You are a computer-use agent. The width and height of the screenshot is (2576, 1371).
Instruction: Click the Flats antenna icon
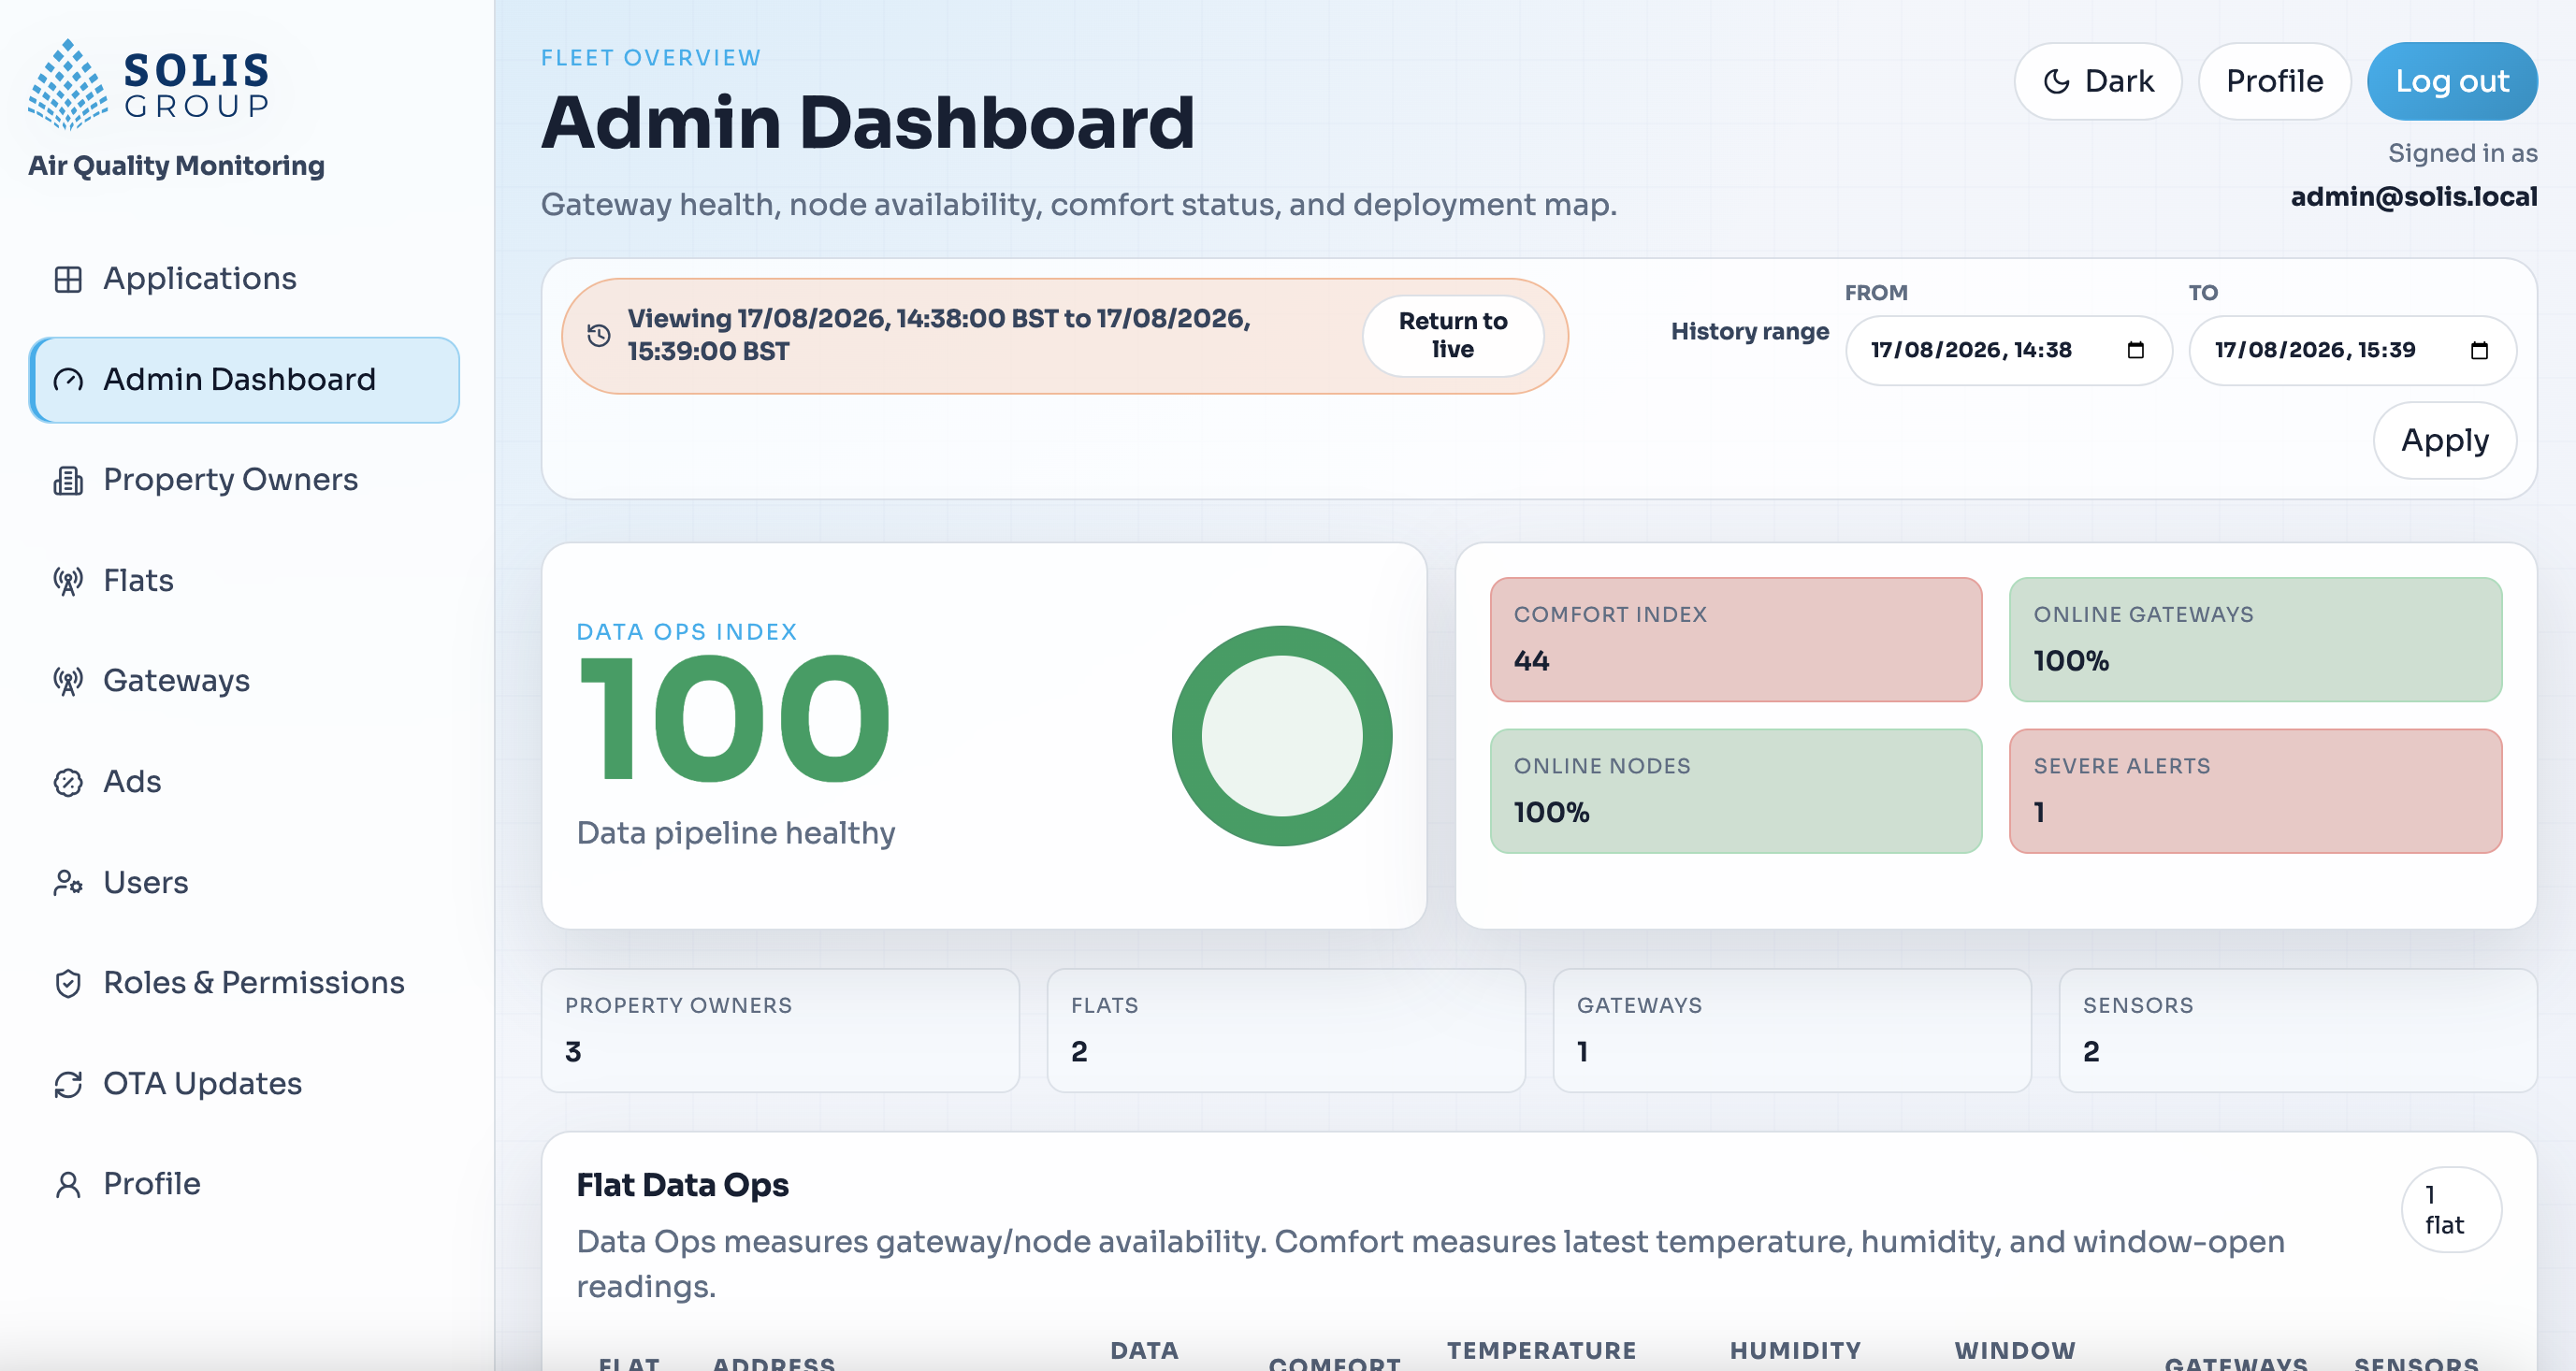(x=68, y=581)
